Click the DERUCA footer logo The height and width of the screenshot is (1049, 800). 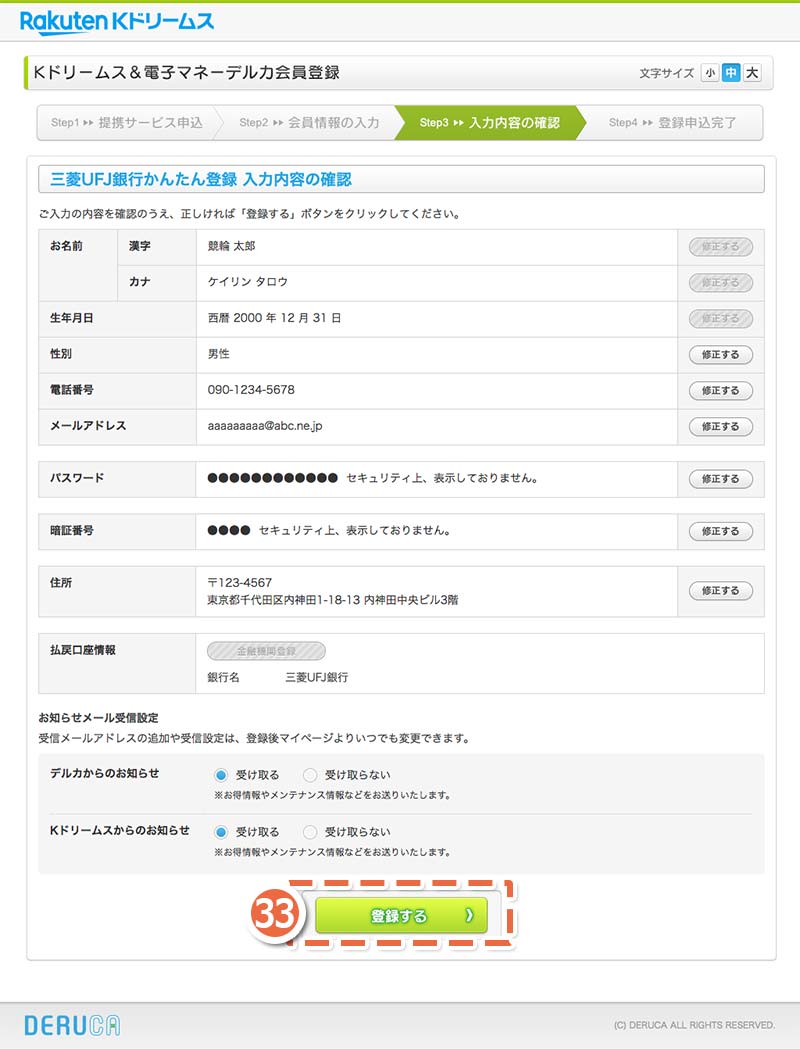coord(72,1026)
